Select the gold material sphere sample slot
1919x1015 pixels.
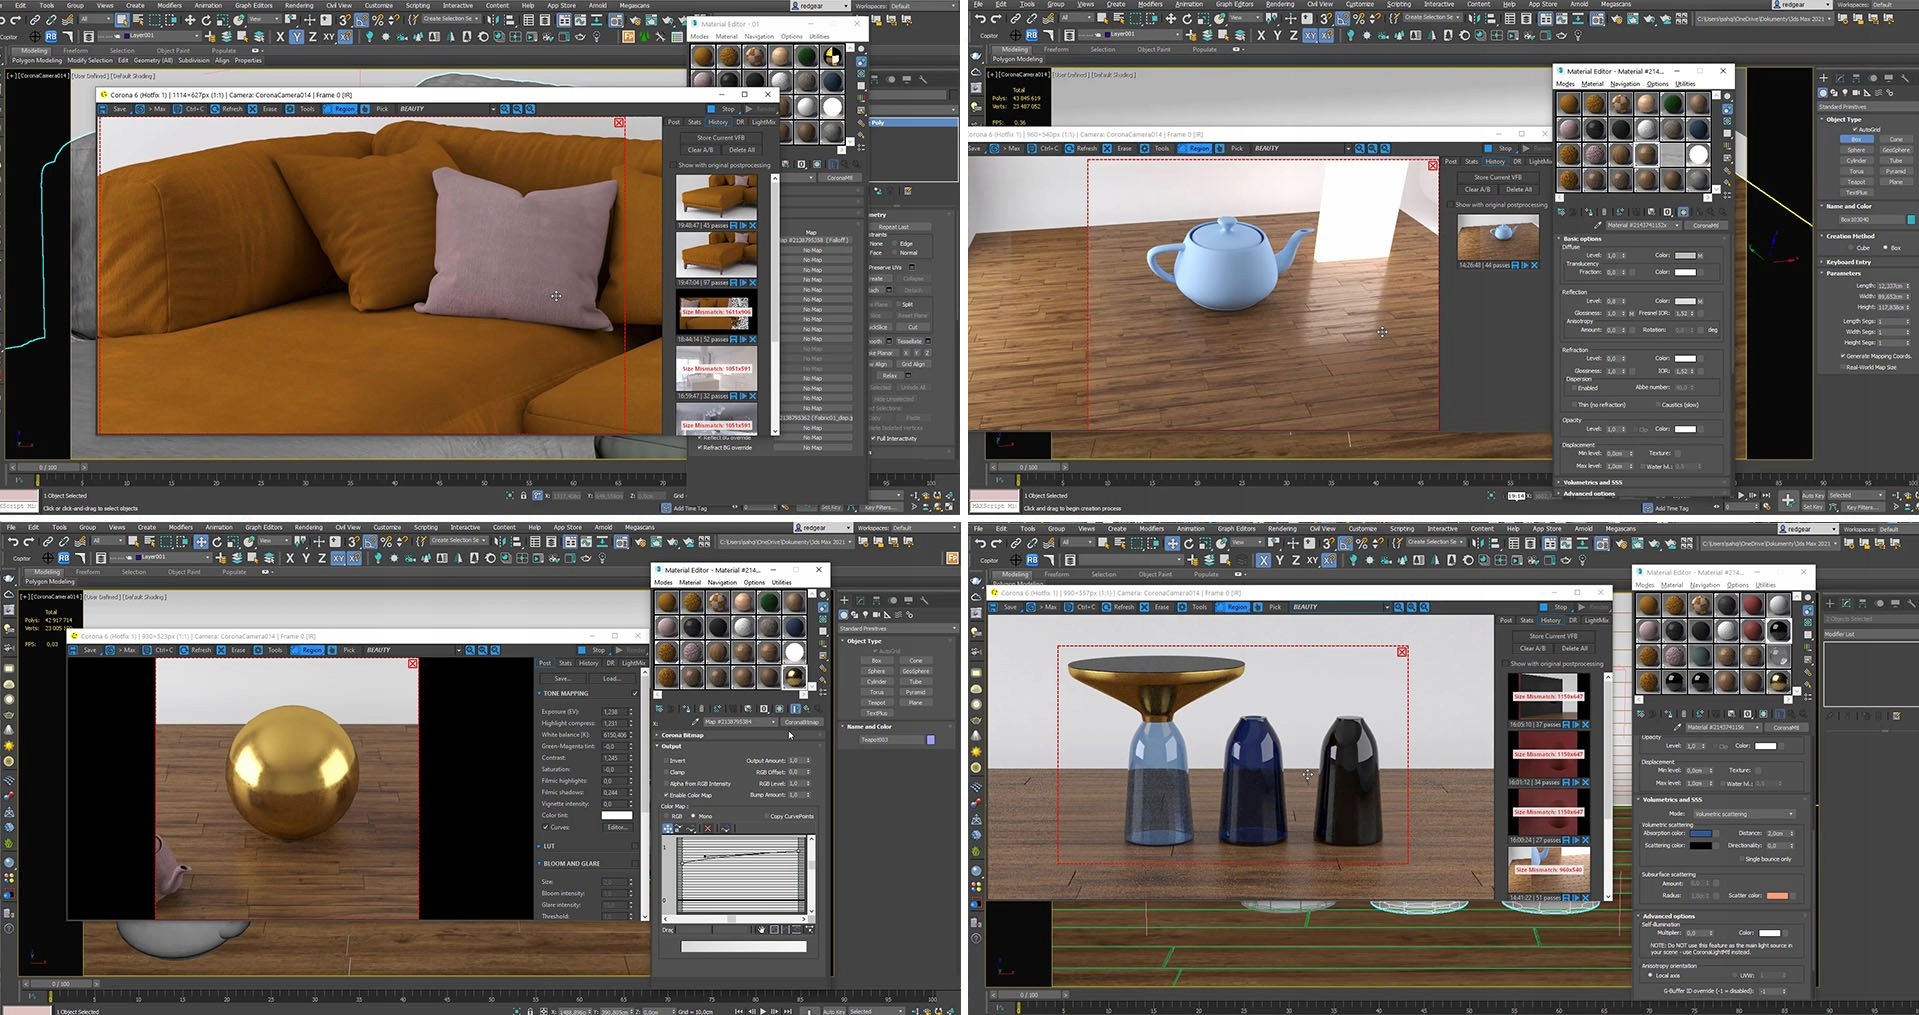794,677
